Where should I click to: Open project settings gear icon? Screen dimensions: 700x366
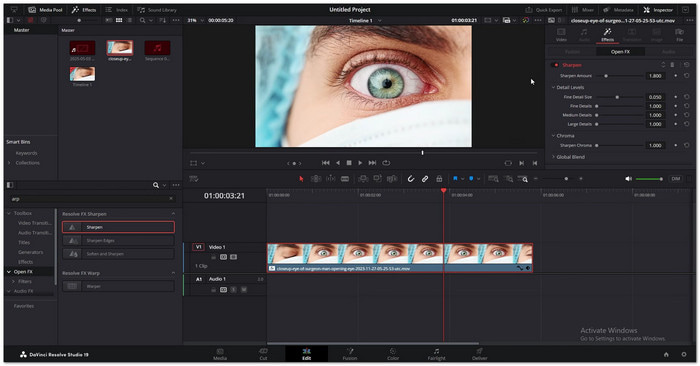tap(684, 354)
